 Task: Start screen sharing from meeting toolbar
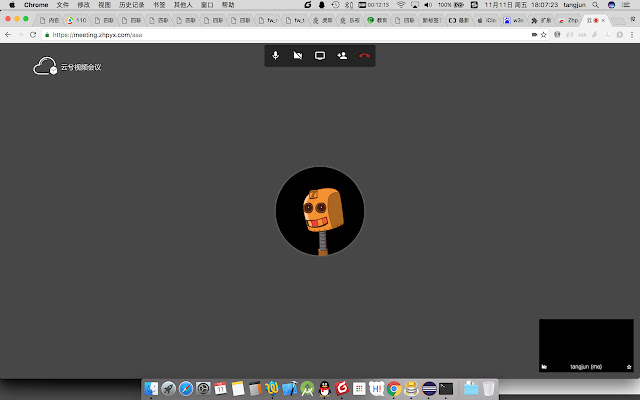[x=320, y=56]
